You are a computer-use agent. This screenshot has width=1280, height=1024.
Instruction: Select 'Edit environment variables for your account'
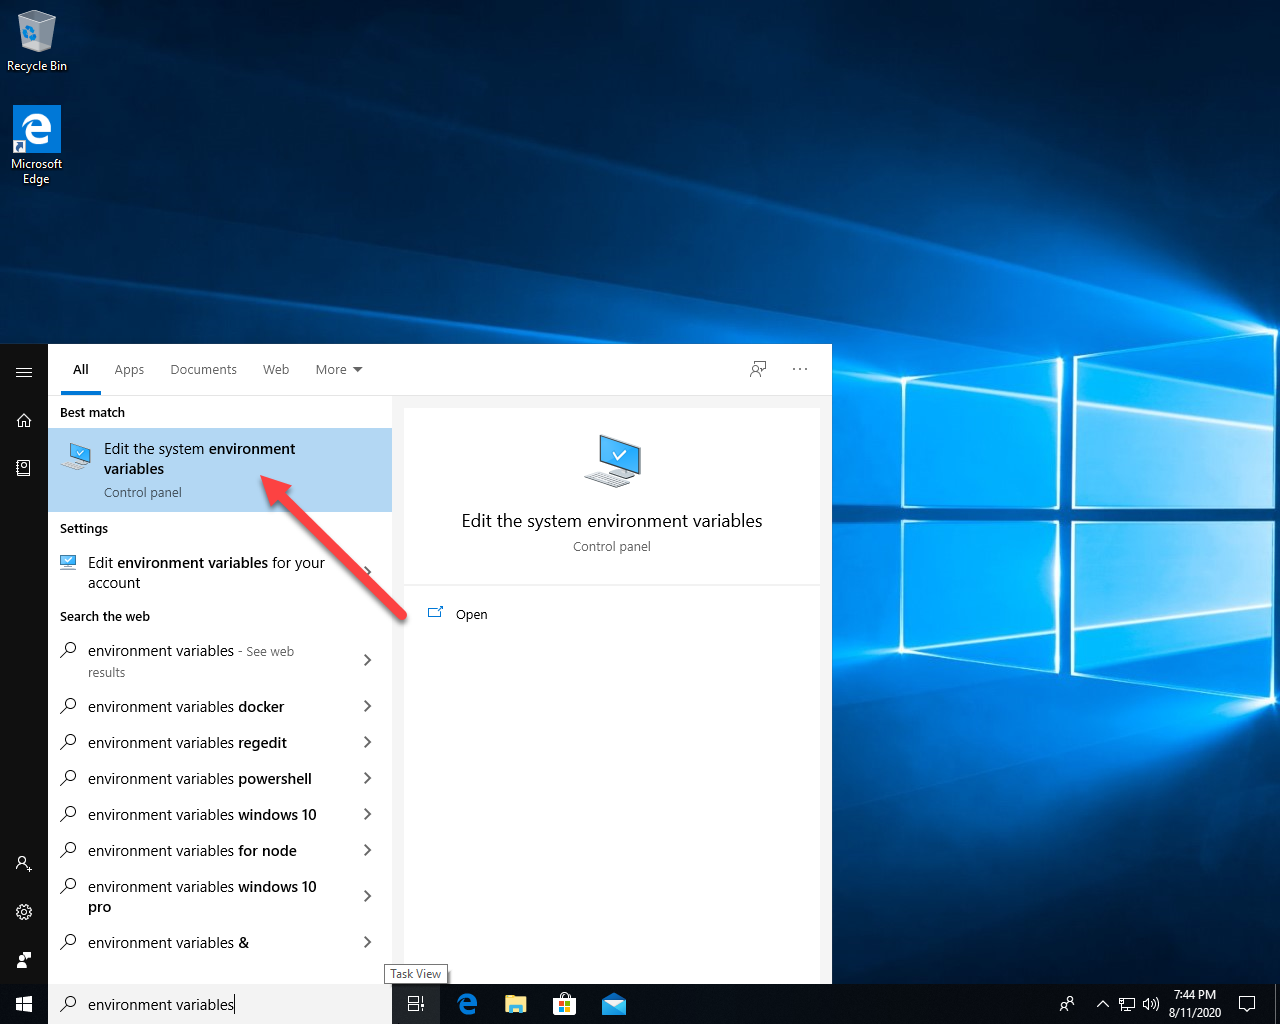click(205, 573)
